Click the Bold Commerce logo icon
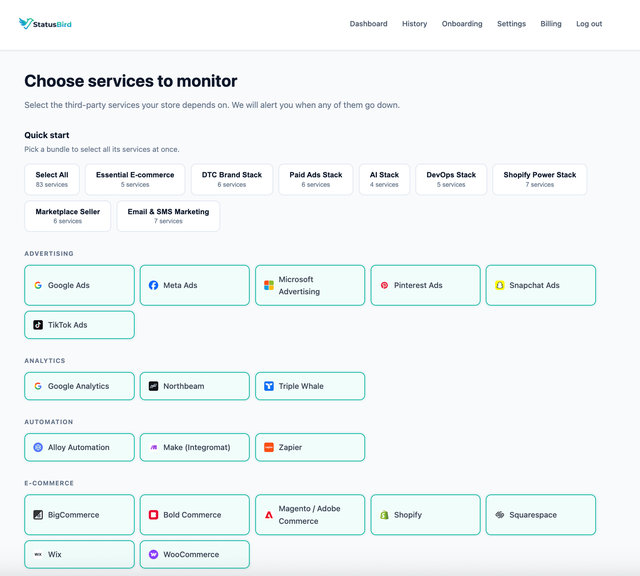This screenshot has height=576, width=640. (153, 515)
